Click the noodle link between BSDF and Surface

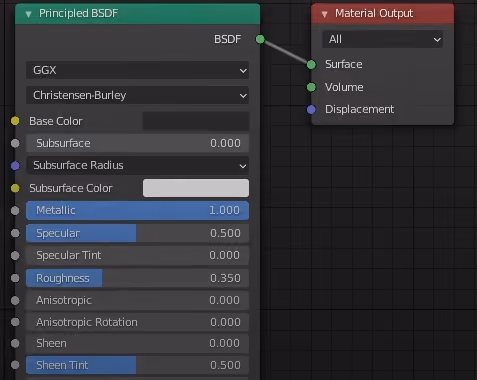pyautogui.click(x=286, y=52)
